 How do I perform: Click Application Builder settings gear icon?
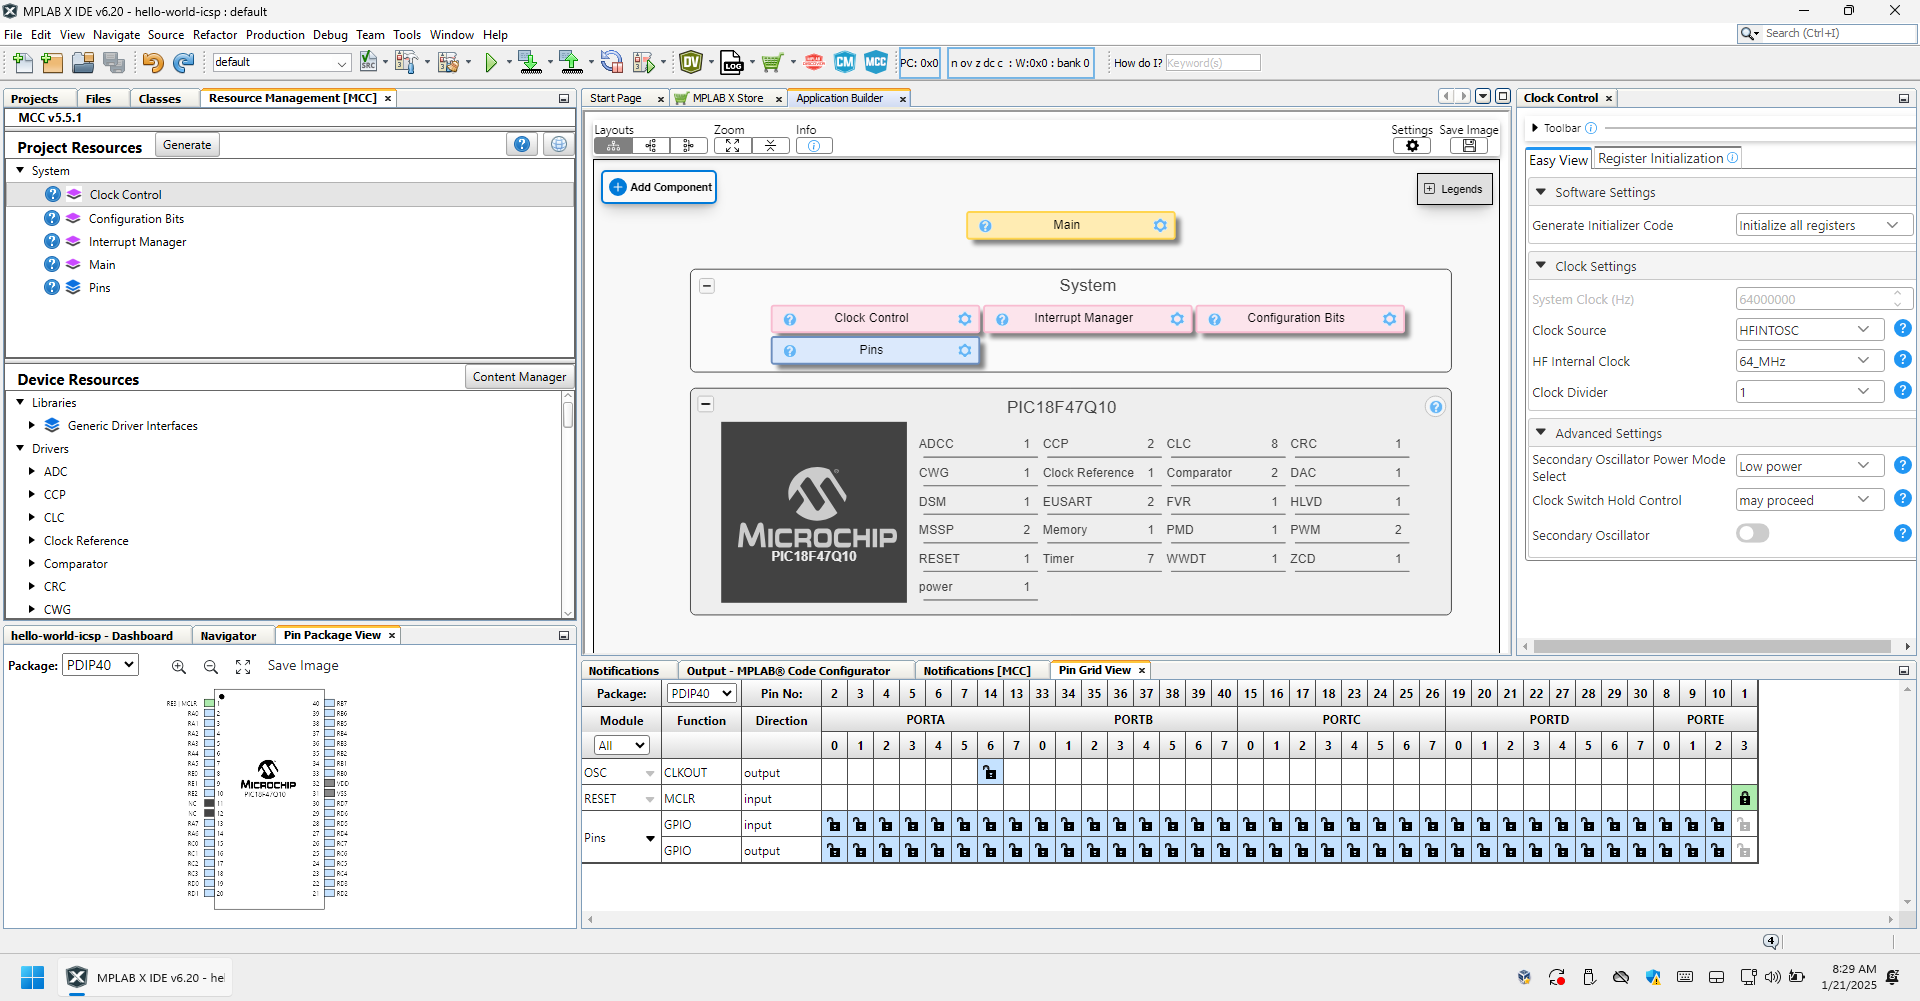pos(1412,146)
